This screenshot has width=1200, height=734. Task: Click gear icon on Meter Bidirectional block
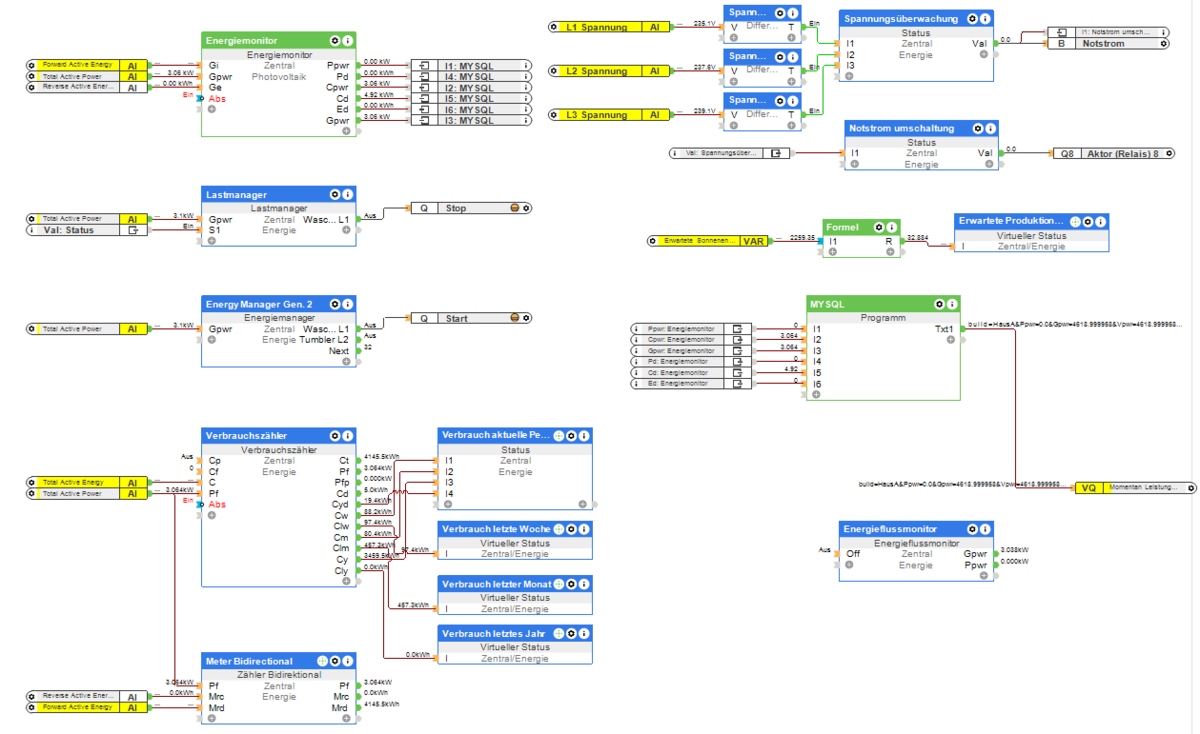tap(335, 660)
